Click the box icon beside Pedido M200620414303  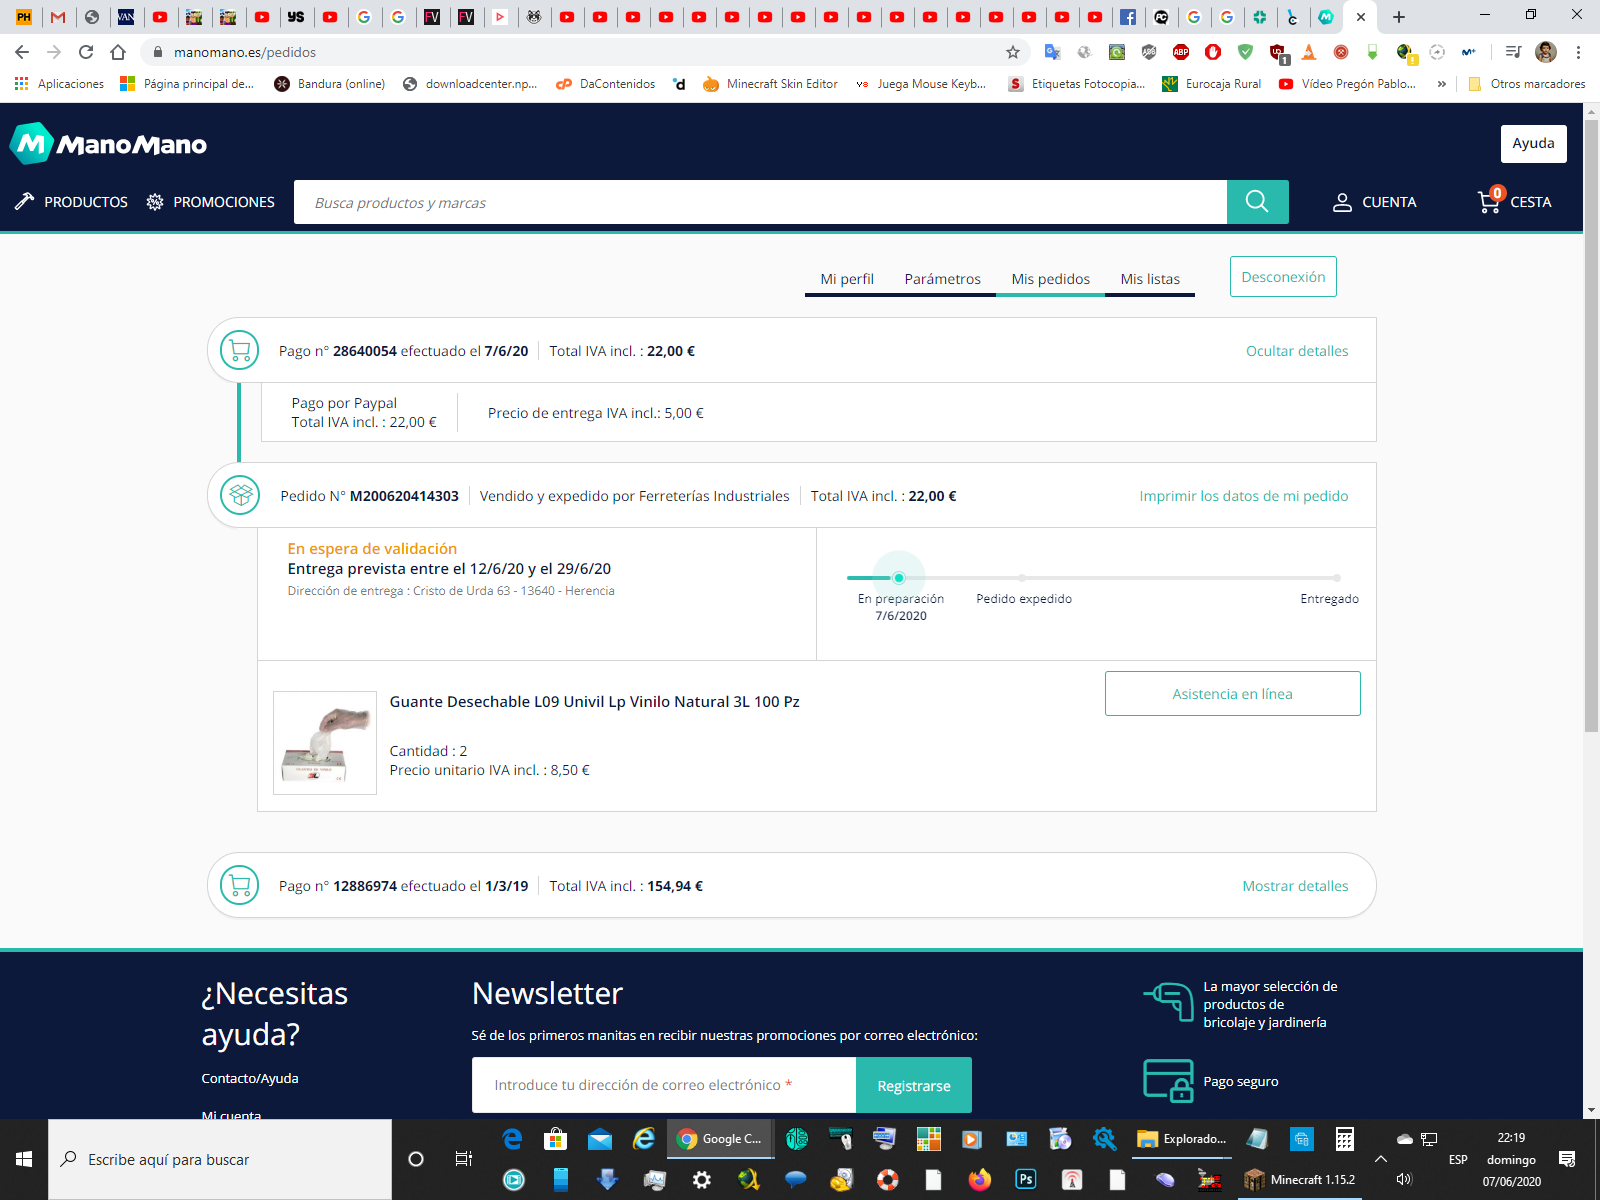(240, 495)
